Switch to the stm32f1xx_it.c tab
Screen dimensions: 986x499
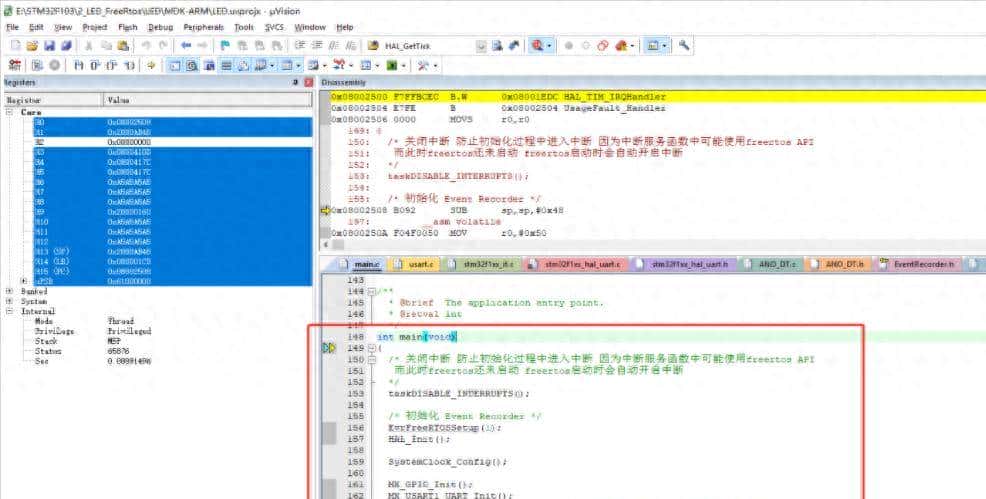[482, 265]
